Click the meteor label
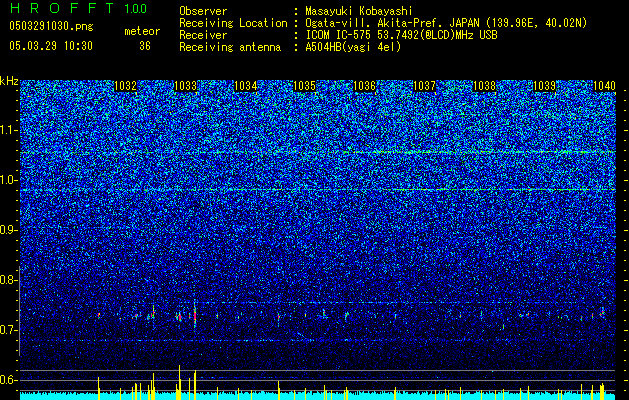The width and height of the screenshot is (629, 400). click(x=142, y=31)
